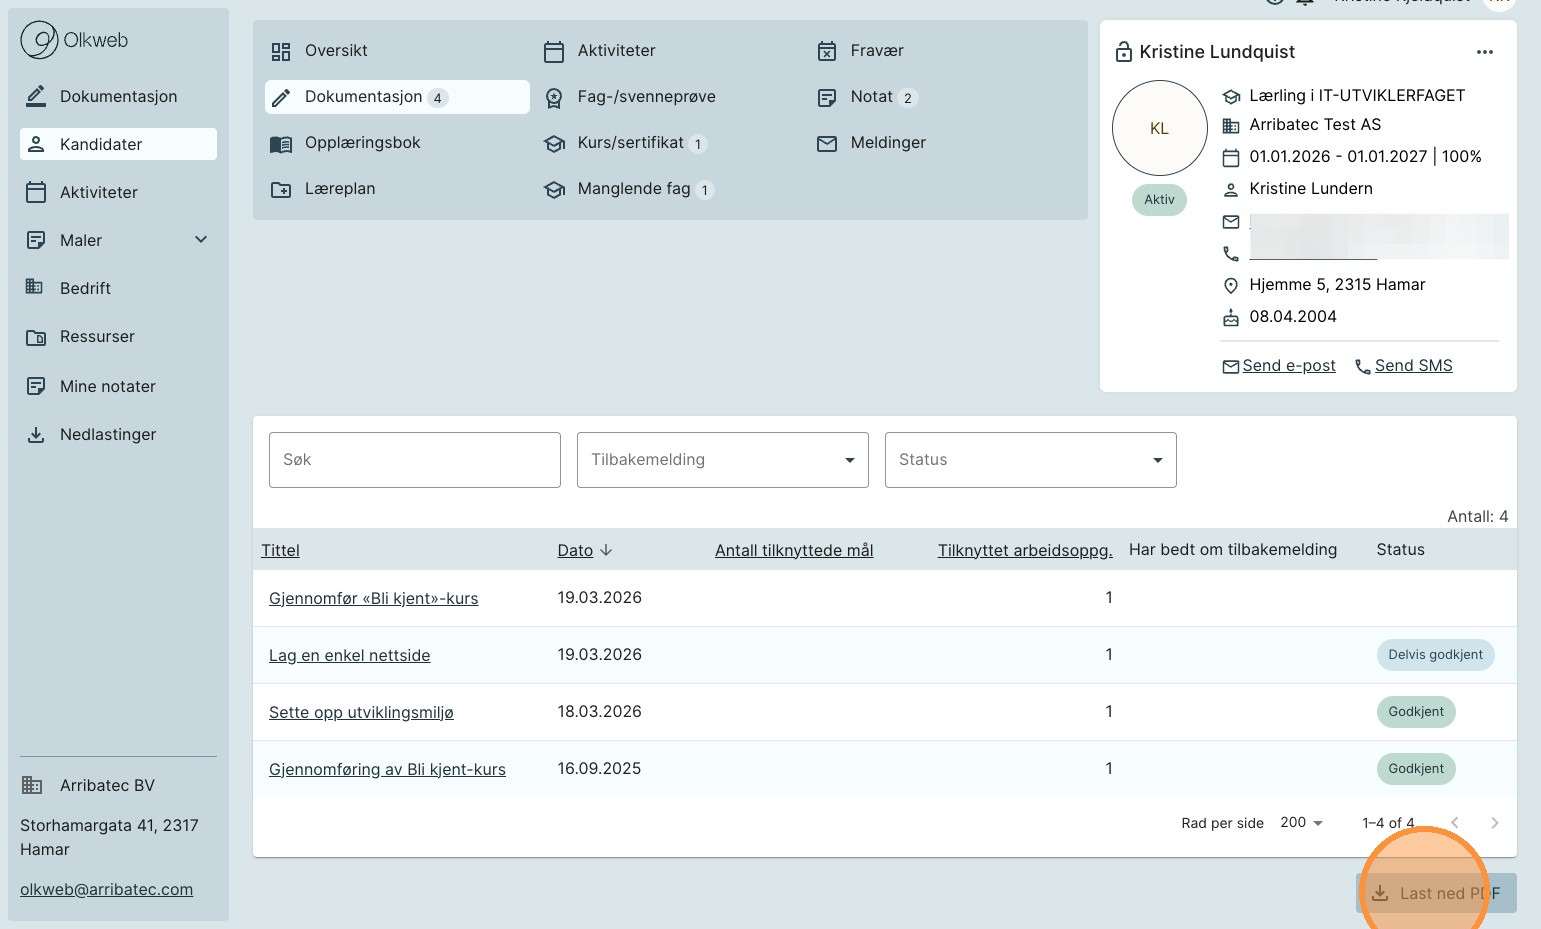Change Rad per side value 200
1541x929 pixels.
[x=1301, y=823]
